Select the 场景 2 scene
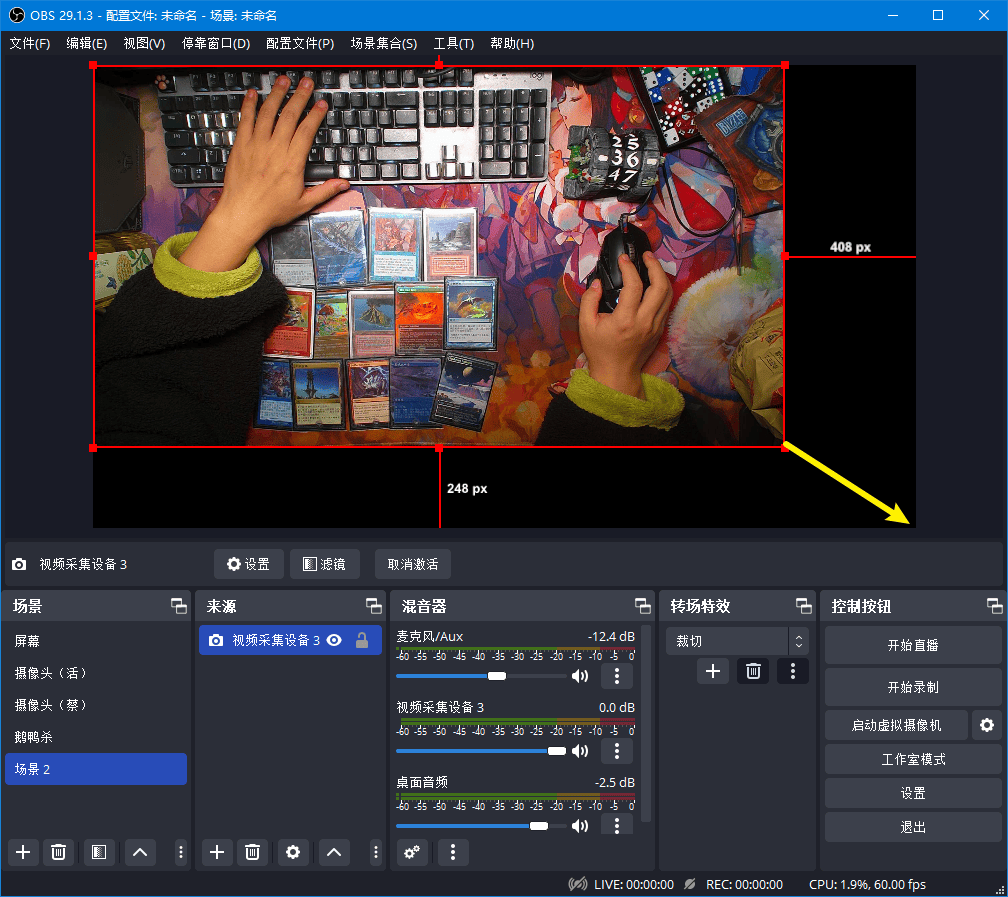This screenshot has width=1008, height=897. point(96,769)
